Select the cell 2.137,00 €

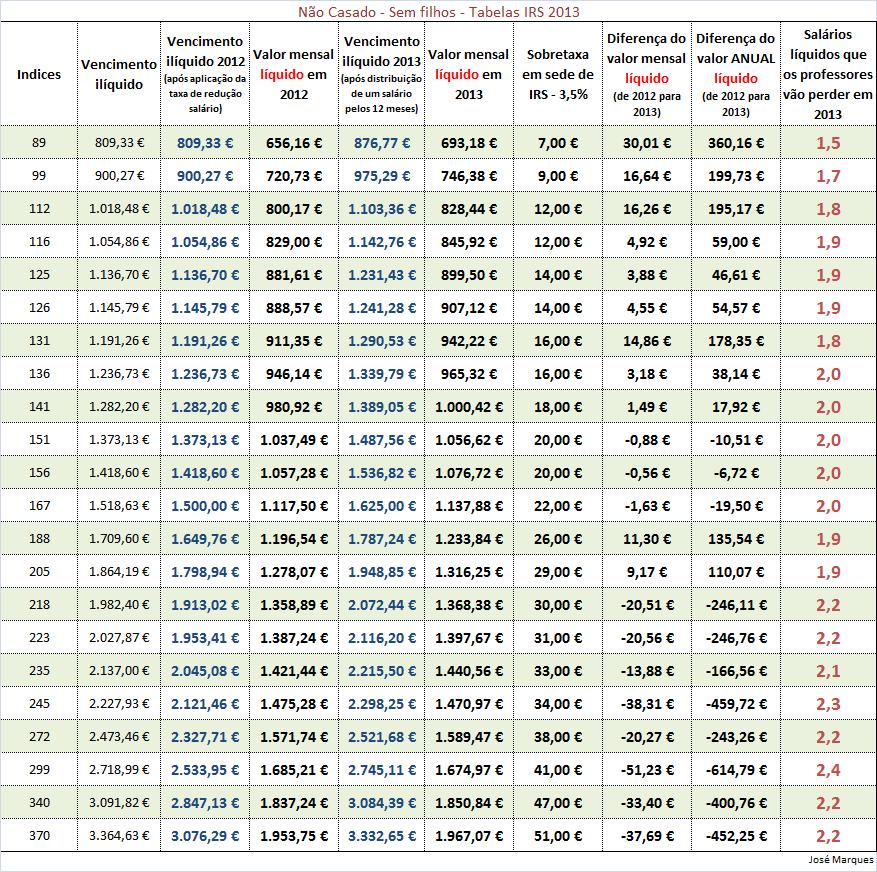click(x=119, y=671)
